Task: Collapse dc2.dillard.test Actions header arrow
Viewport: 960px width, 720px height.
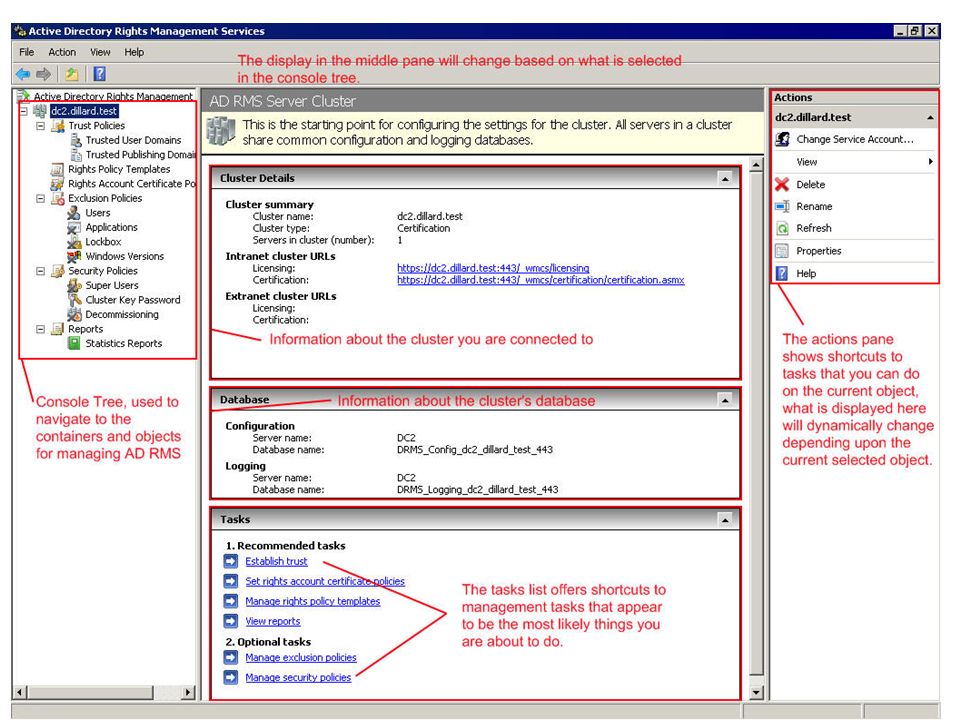Action: point(930,118)
